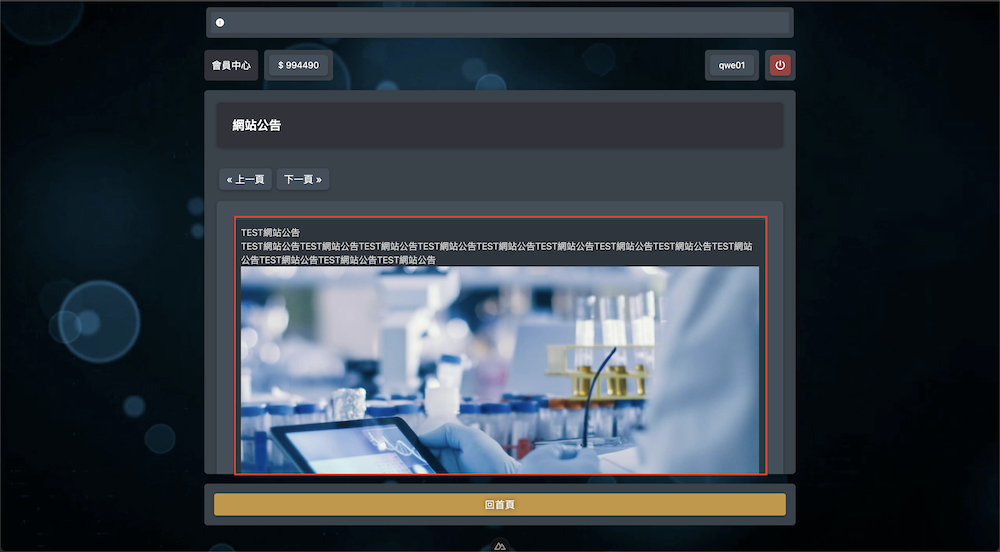Click the large bokeh circle on left background
This screenshot has width=1000, height=552.
click(x=97, y=320)
